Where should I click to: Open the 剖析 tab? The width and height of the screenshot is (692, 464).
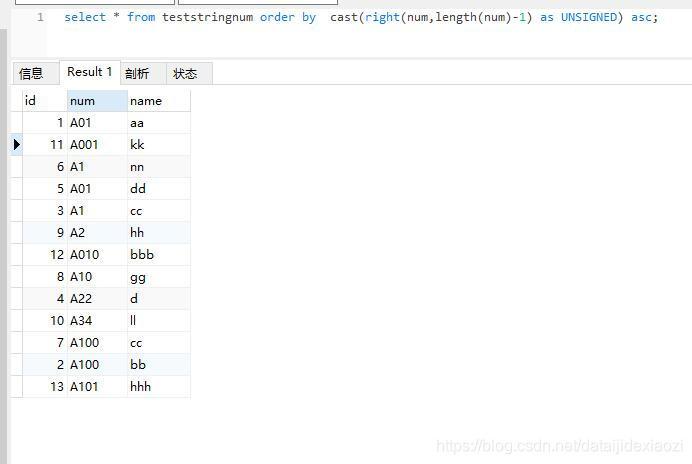pos(143,73)
